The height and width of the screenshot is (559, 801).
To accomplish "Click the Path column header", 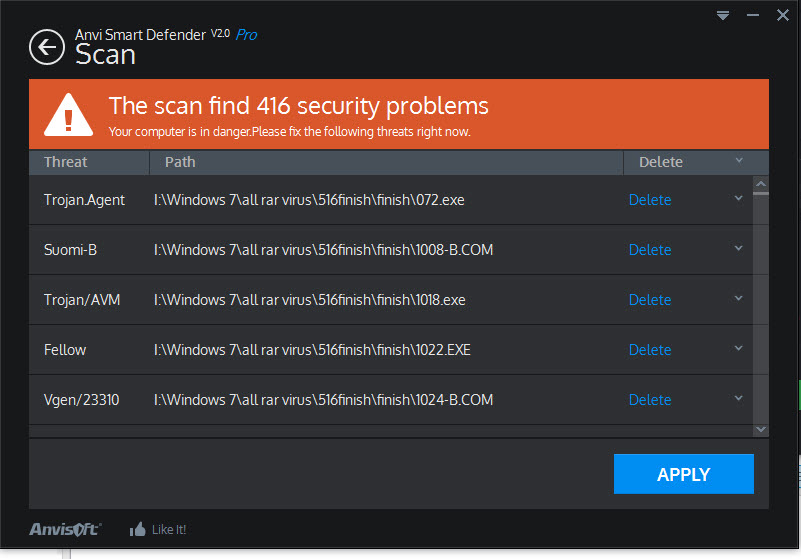I will [x=180, y=162].
